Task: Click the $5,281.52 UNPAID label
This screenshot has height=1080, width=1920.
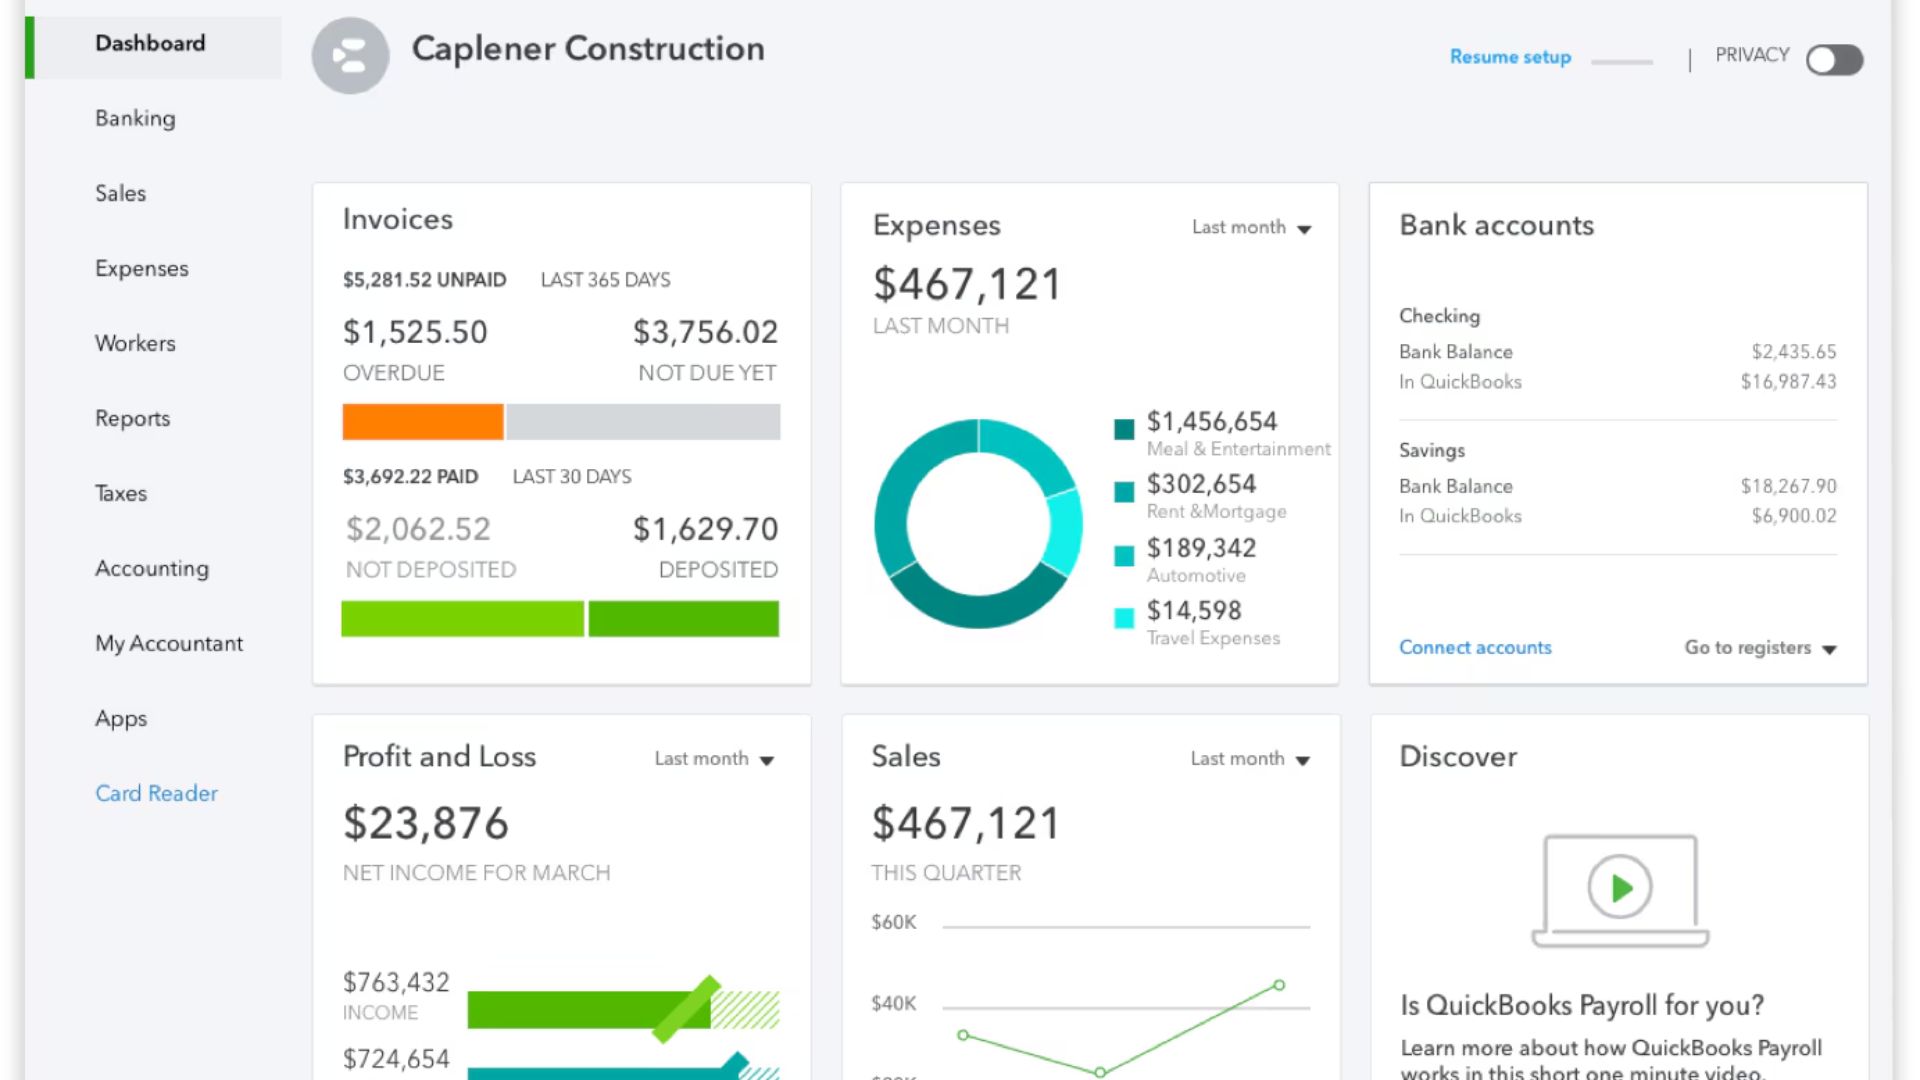Action: point(425,280)
